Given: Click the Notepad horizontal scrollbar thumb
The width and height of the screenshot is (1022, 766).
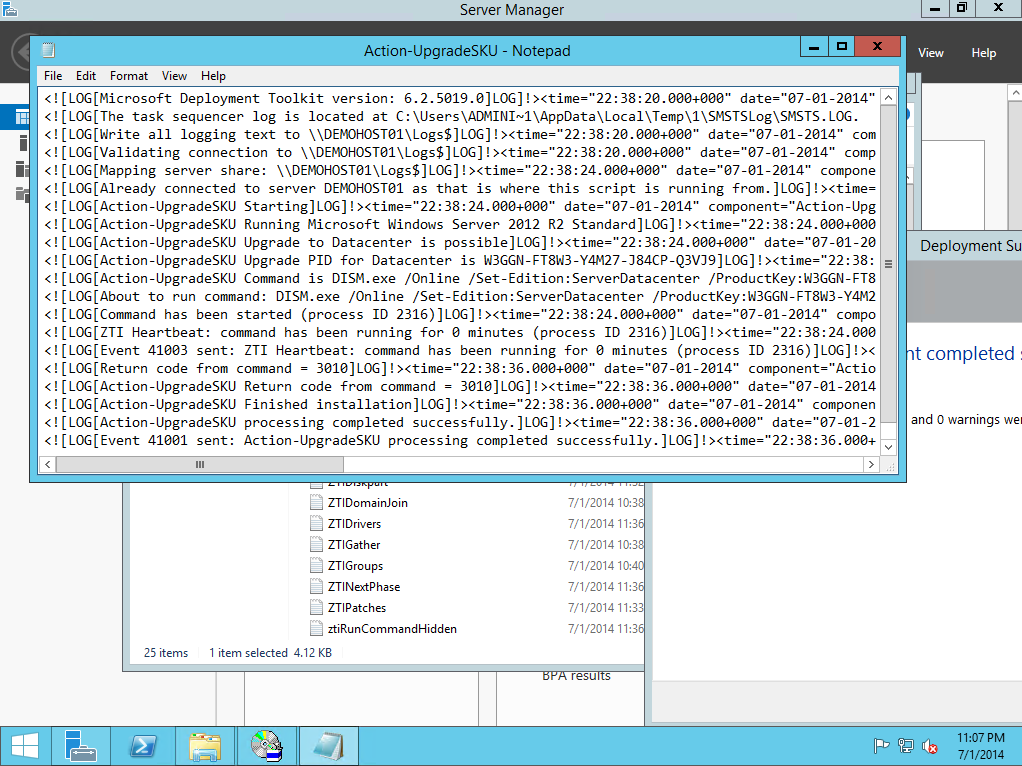Looking at the screenshot, I should click(x=200, y=465).
